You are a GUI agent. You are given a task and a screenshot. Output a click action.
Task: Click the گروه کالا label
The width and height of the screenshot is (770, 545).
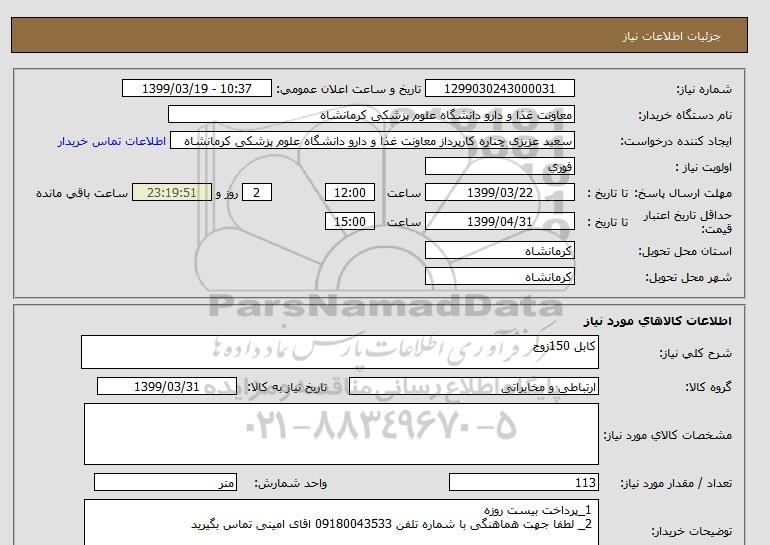tap(708, 387)
